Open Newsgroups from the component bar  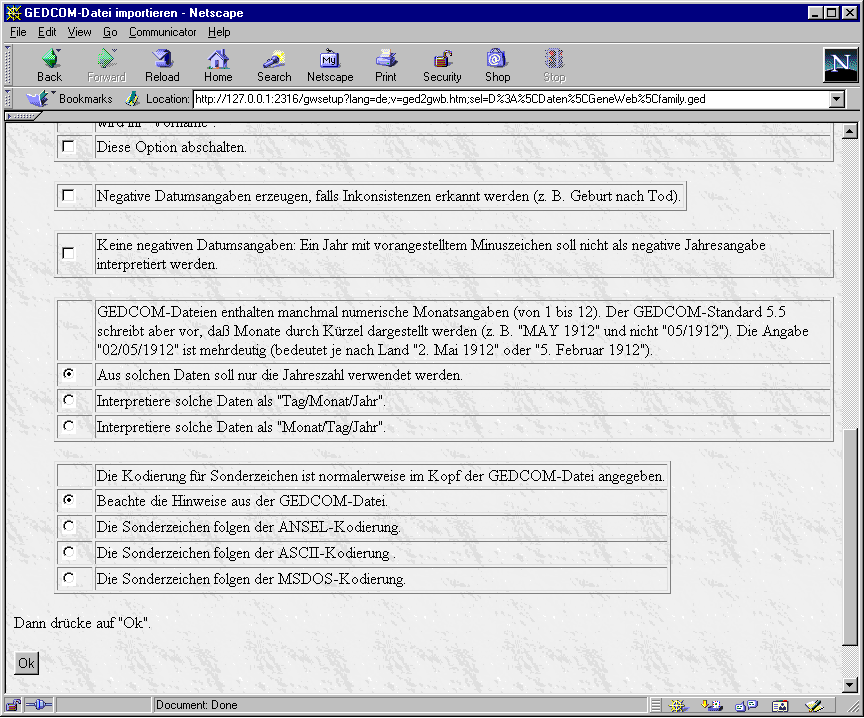tap(747, 705)
